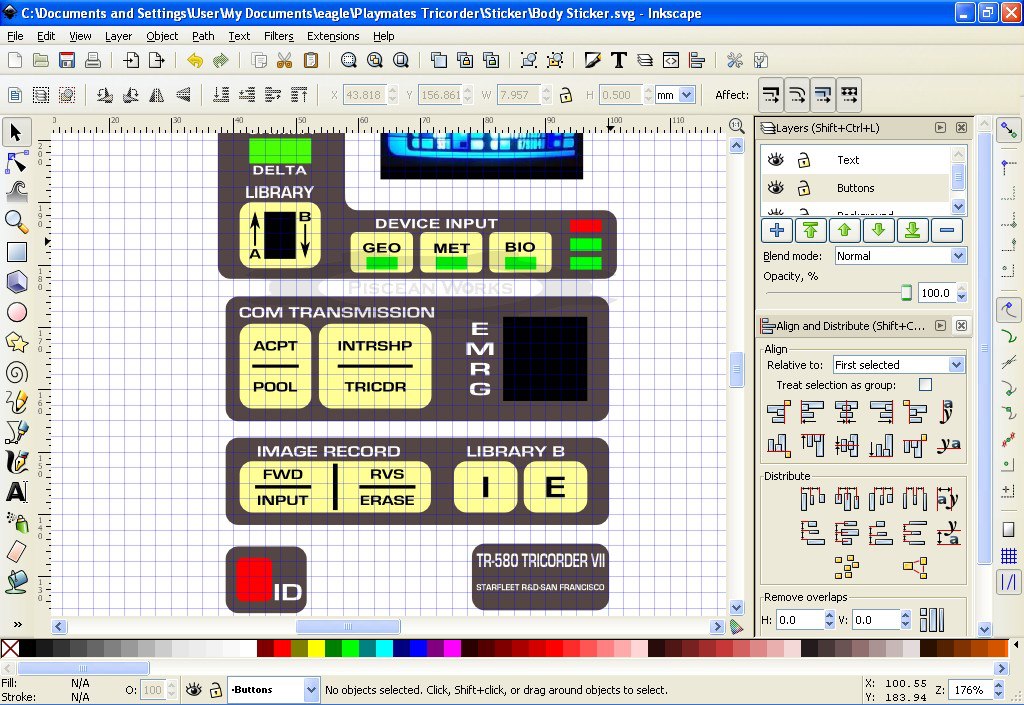
Task: Select the Calligraphy tool
Action: click(x=16, y=462)
